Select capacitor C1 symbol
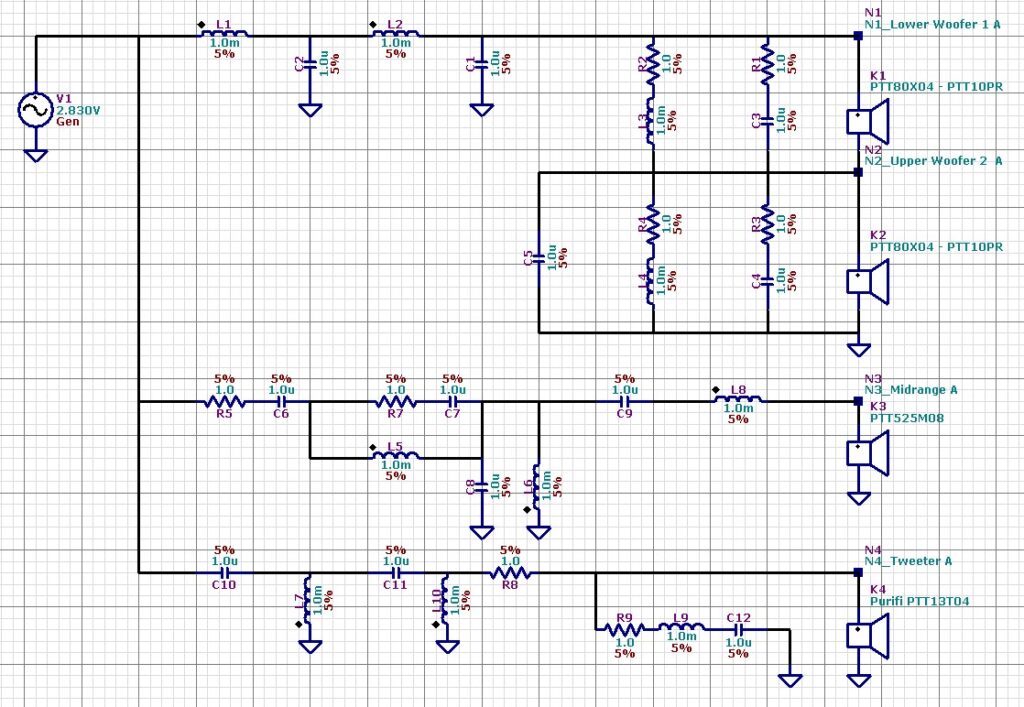 tap(482, 63)
